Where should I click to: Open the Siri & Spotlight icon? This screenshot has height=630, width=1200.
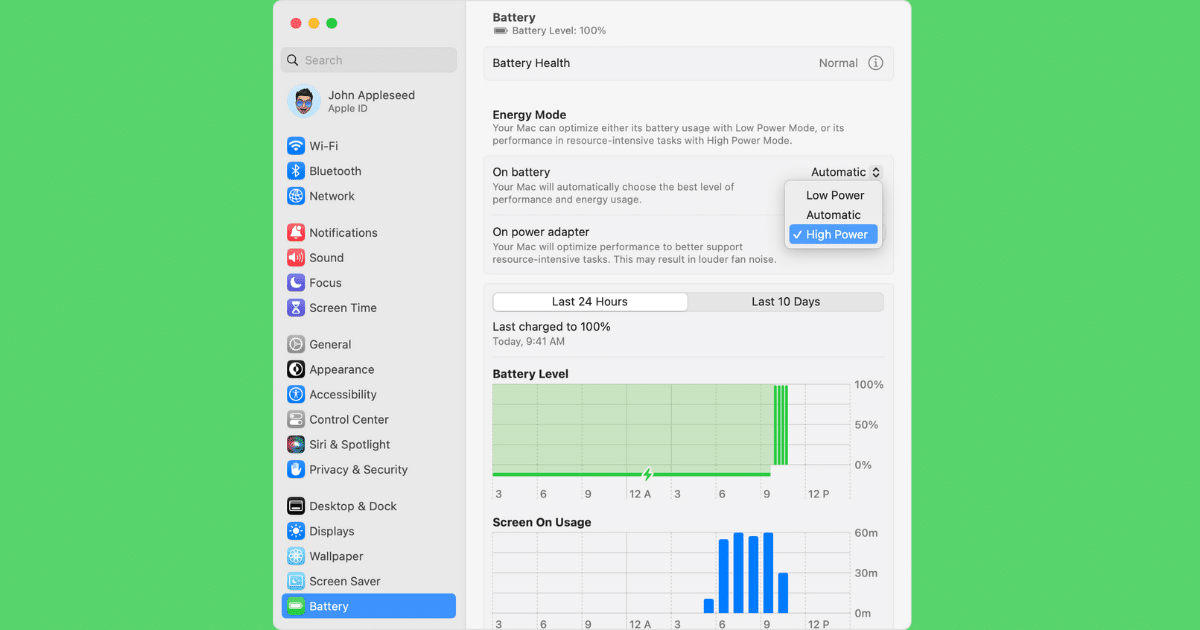[x=296, y=444]
